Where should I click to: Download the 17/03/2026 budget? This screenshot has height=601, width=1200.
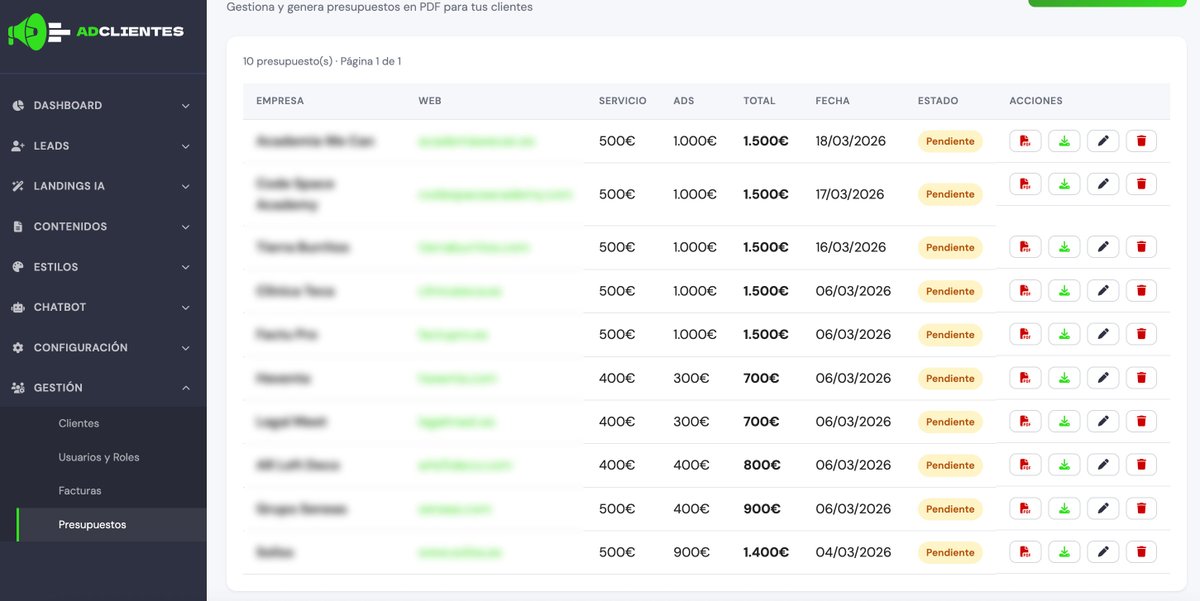(1064, 184)
